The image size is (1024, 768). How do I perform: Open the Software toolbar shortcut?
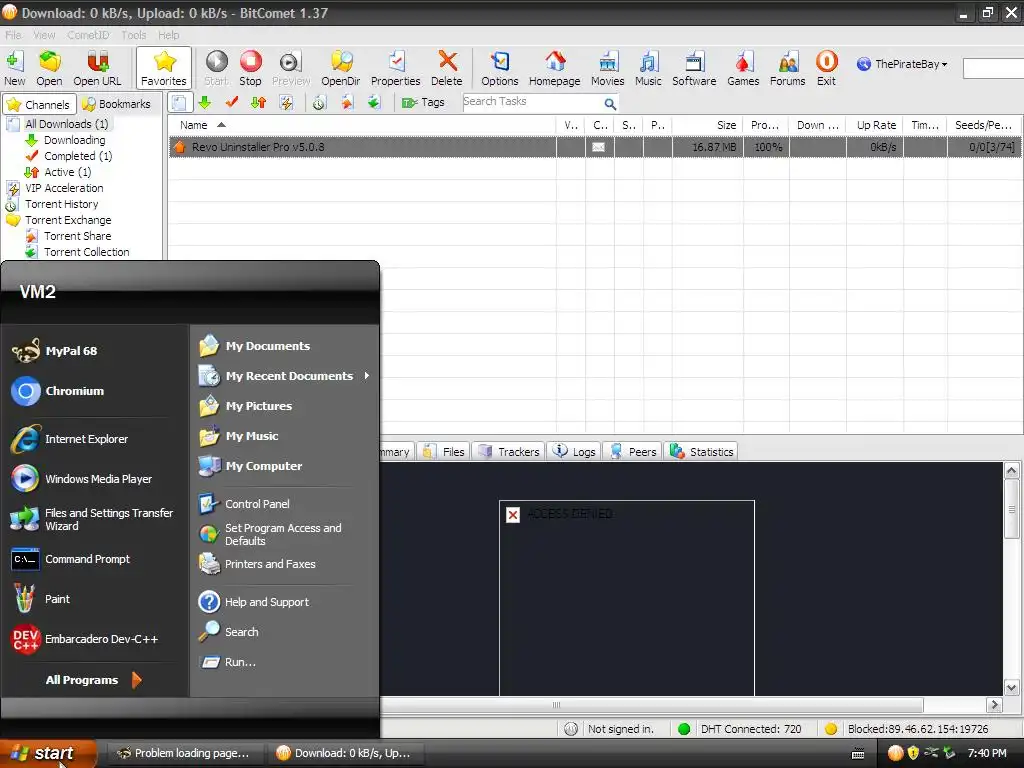click(694, 69)
